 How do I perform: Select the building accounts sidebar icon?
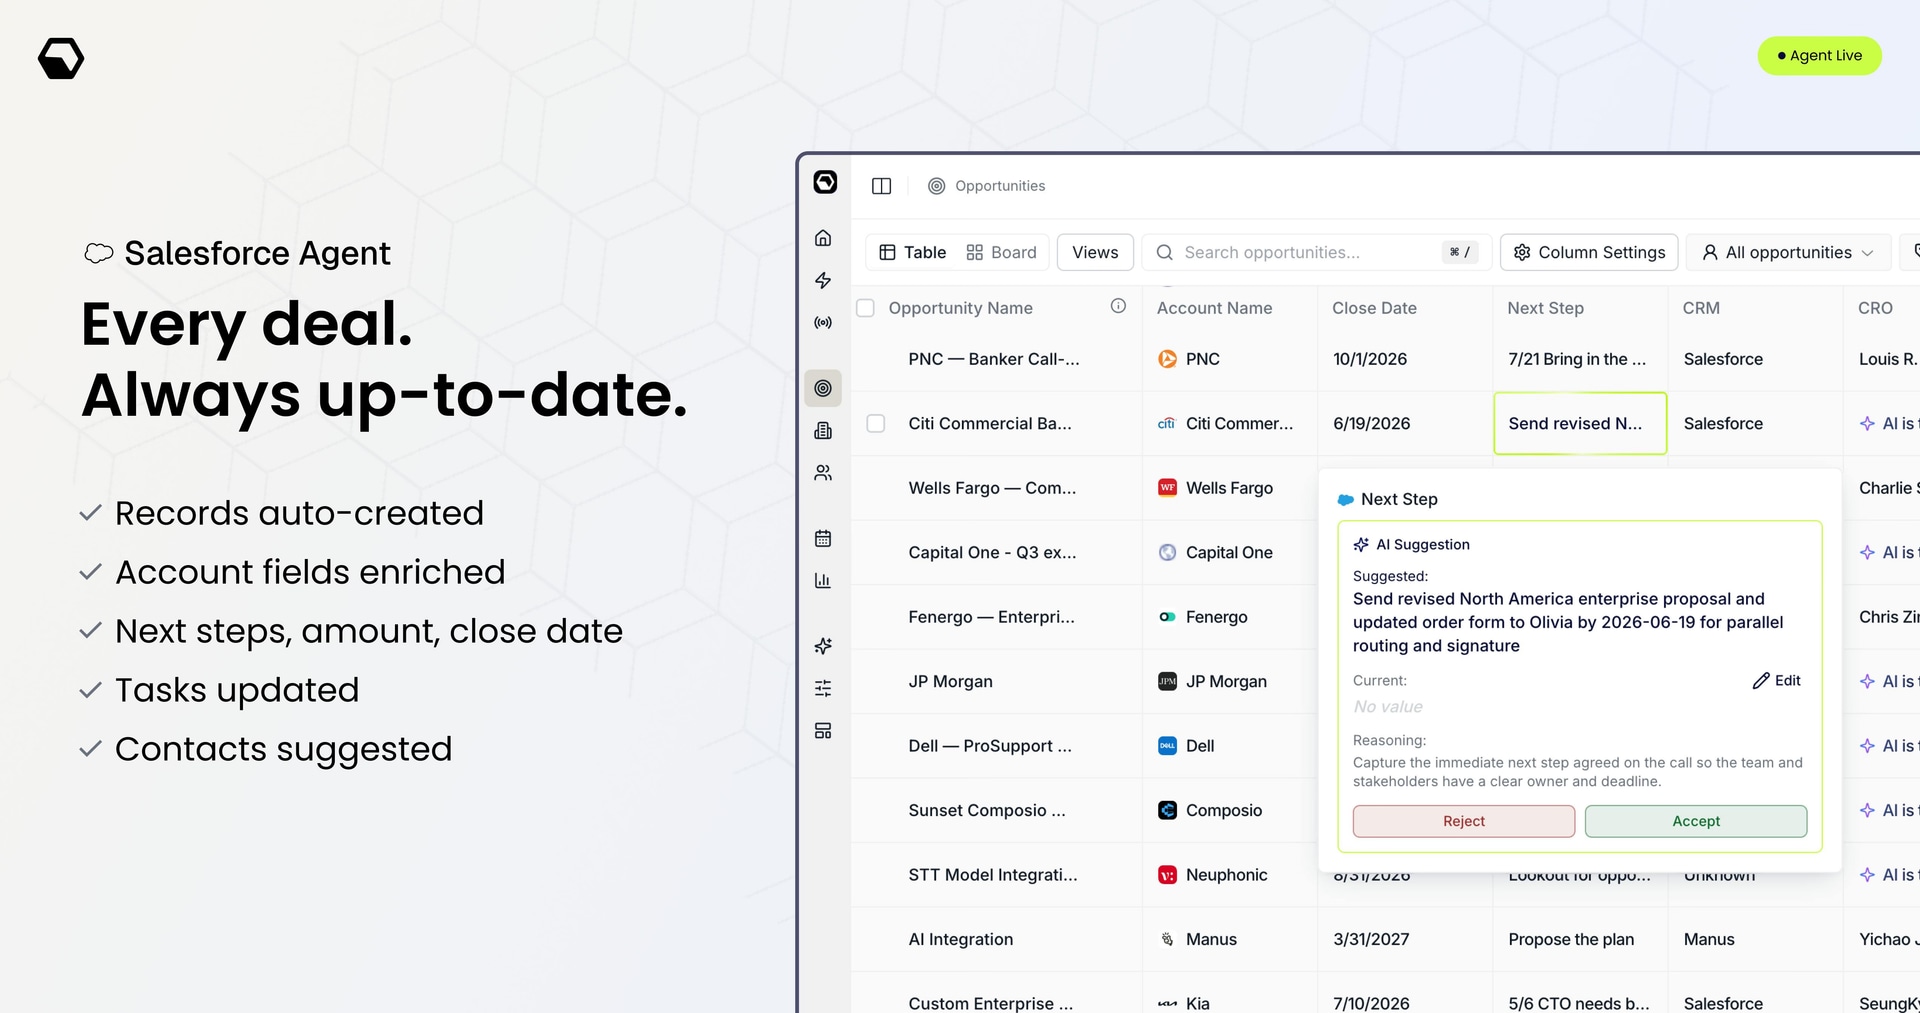(823, 431)
